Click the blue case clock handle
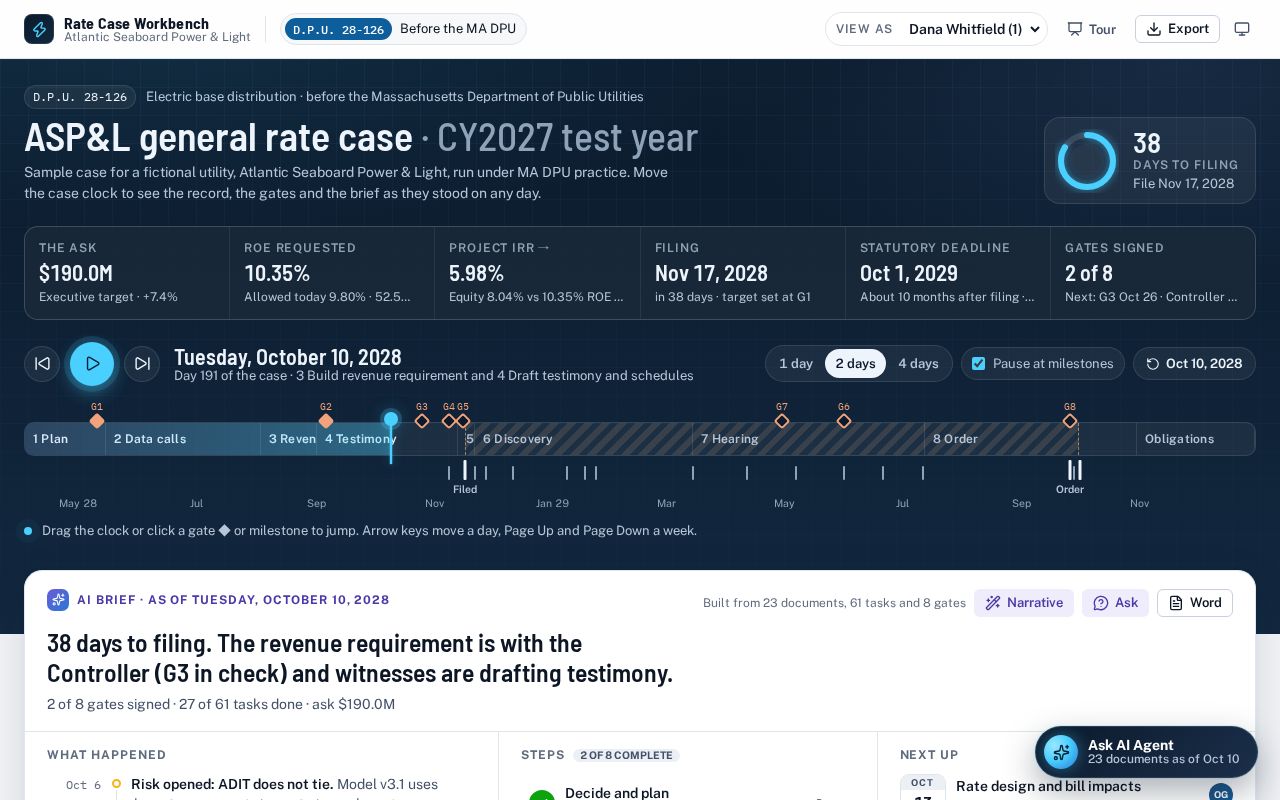The width and height of the screenshot is (1280, 800). coord(391,419)
